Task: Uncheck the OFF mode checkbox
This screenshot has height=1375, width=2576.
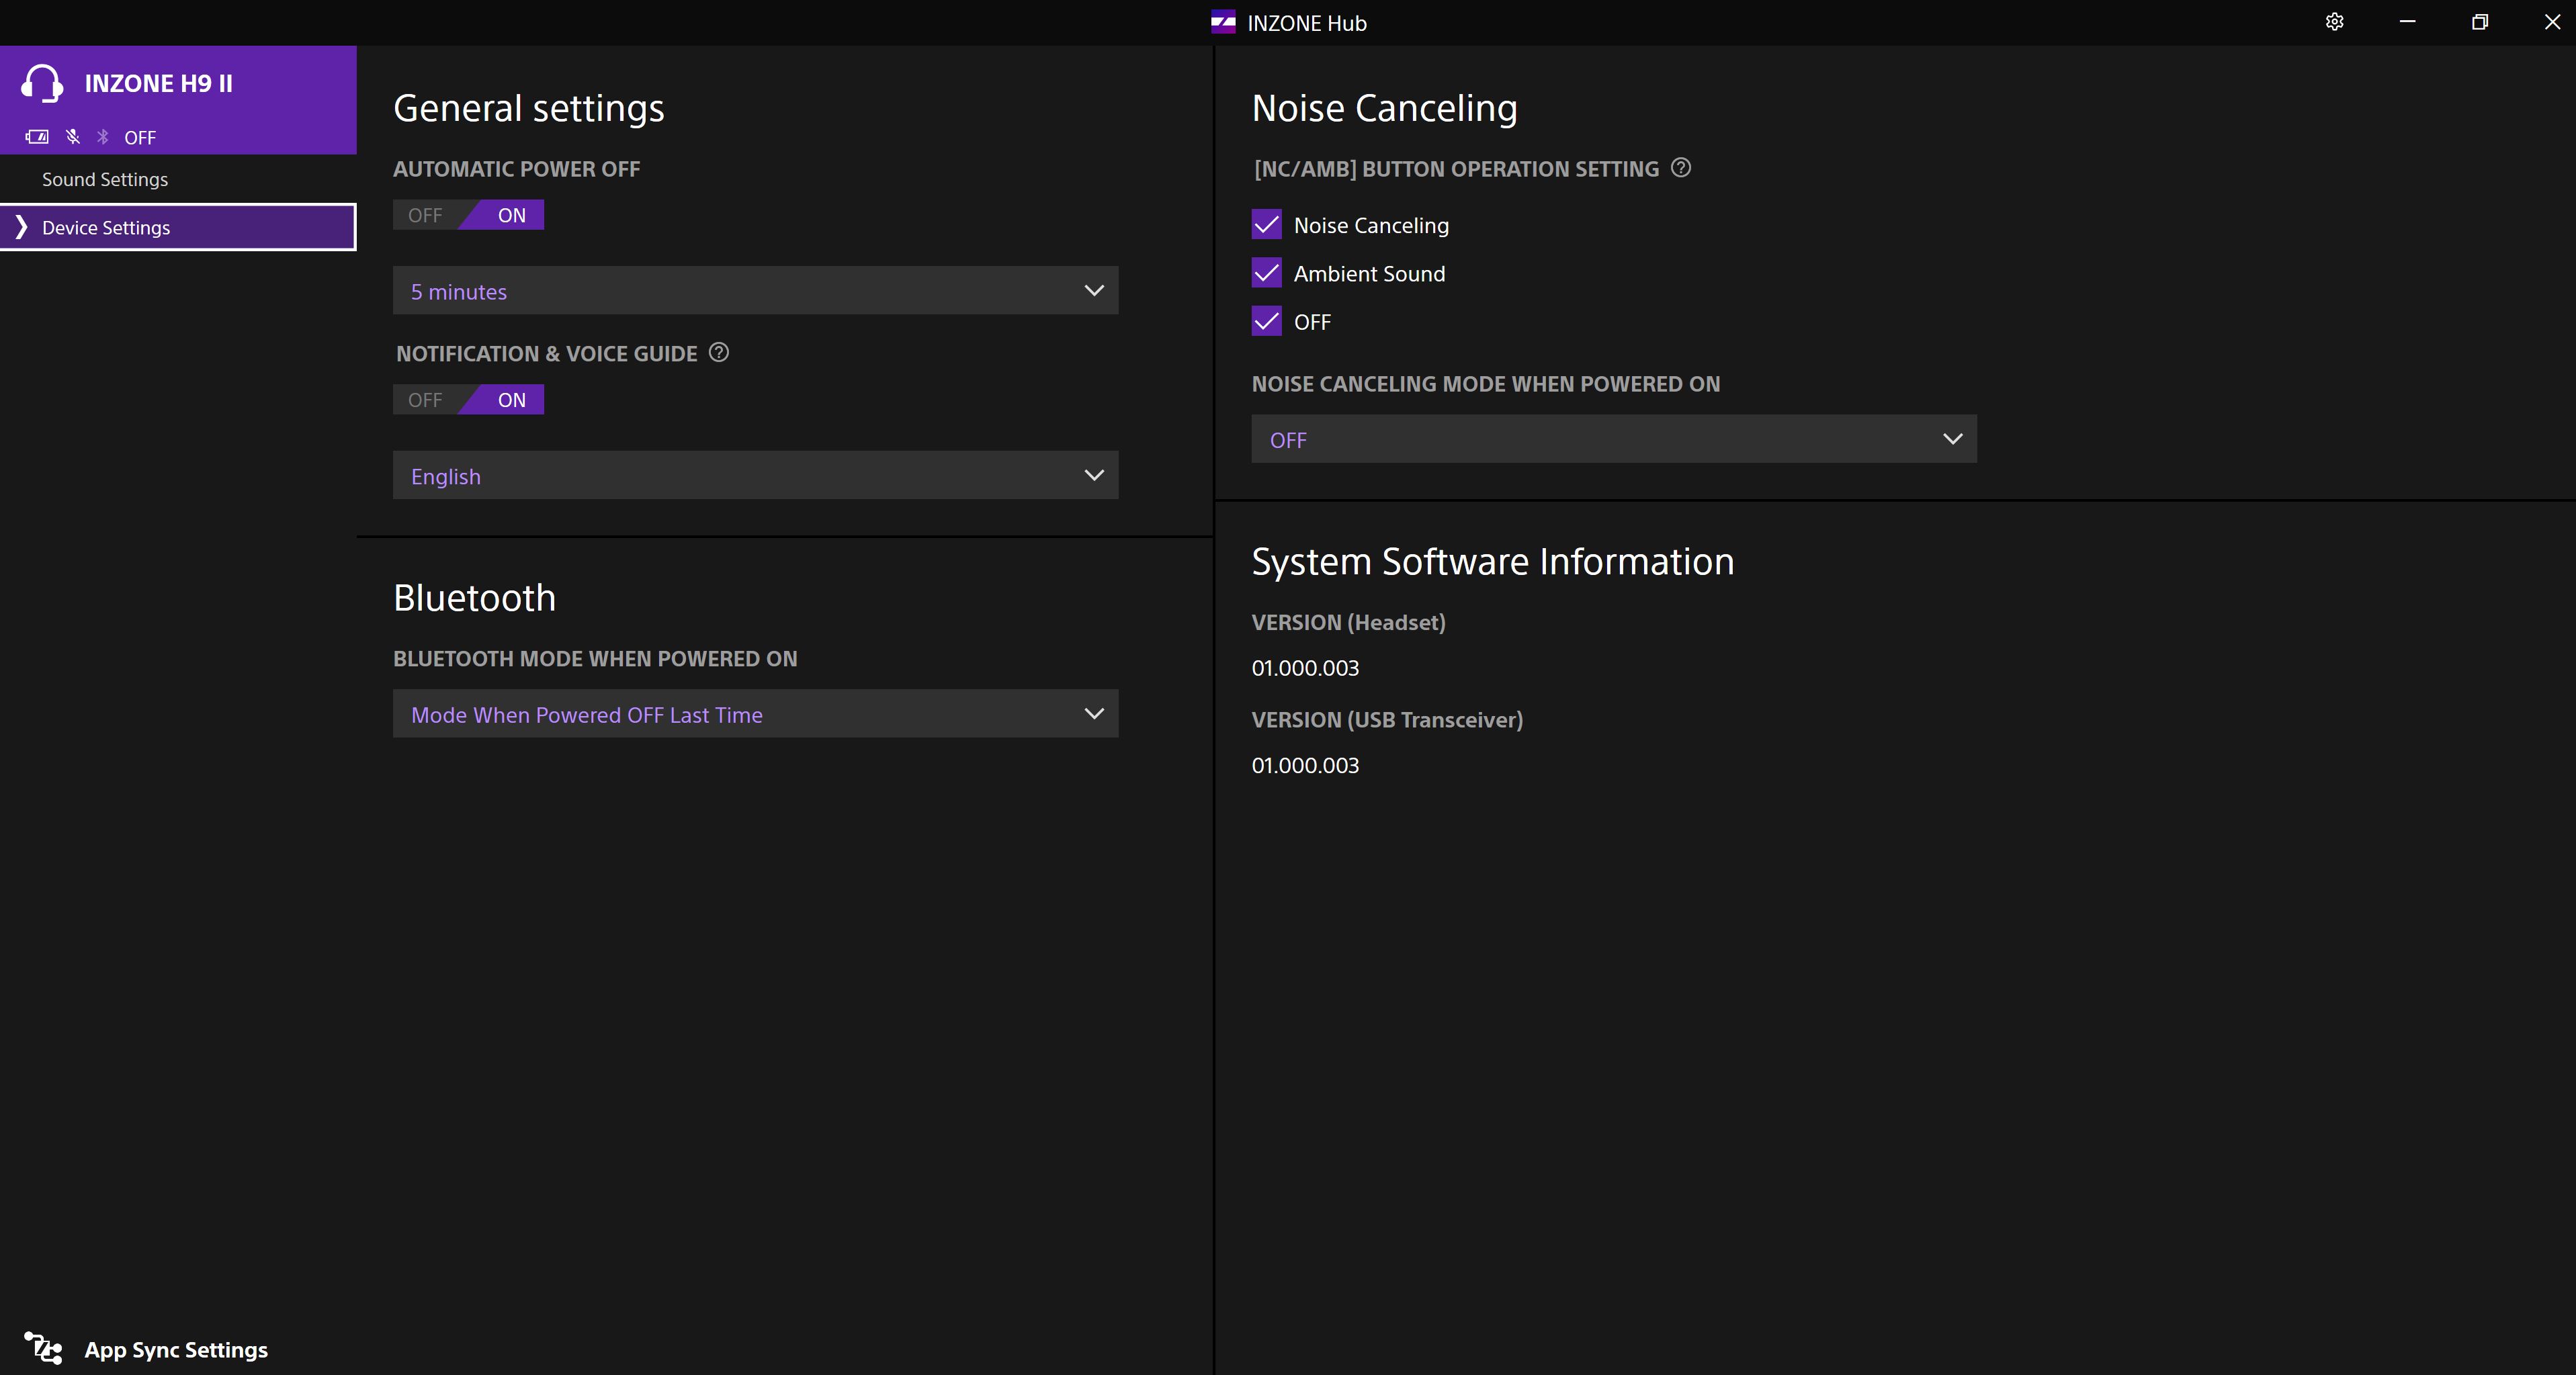Action: pos(1266,321)
